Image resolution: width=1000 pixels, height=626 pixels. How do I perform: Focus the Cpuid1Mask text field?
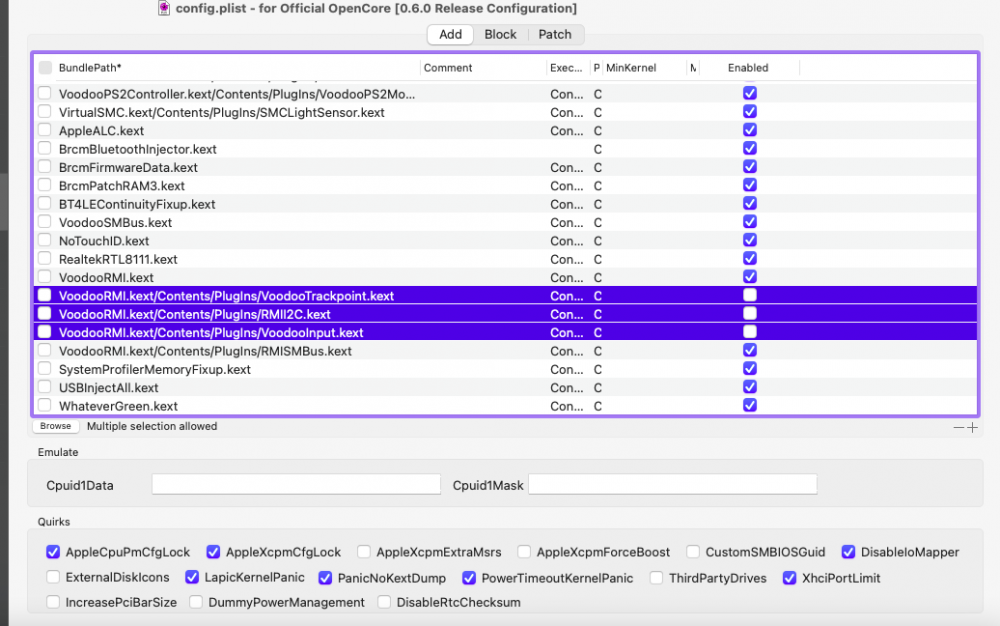coord(672,485)
